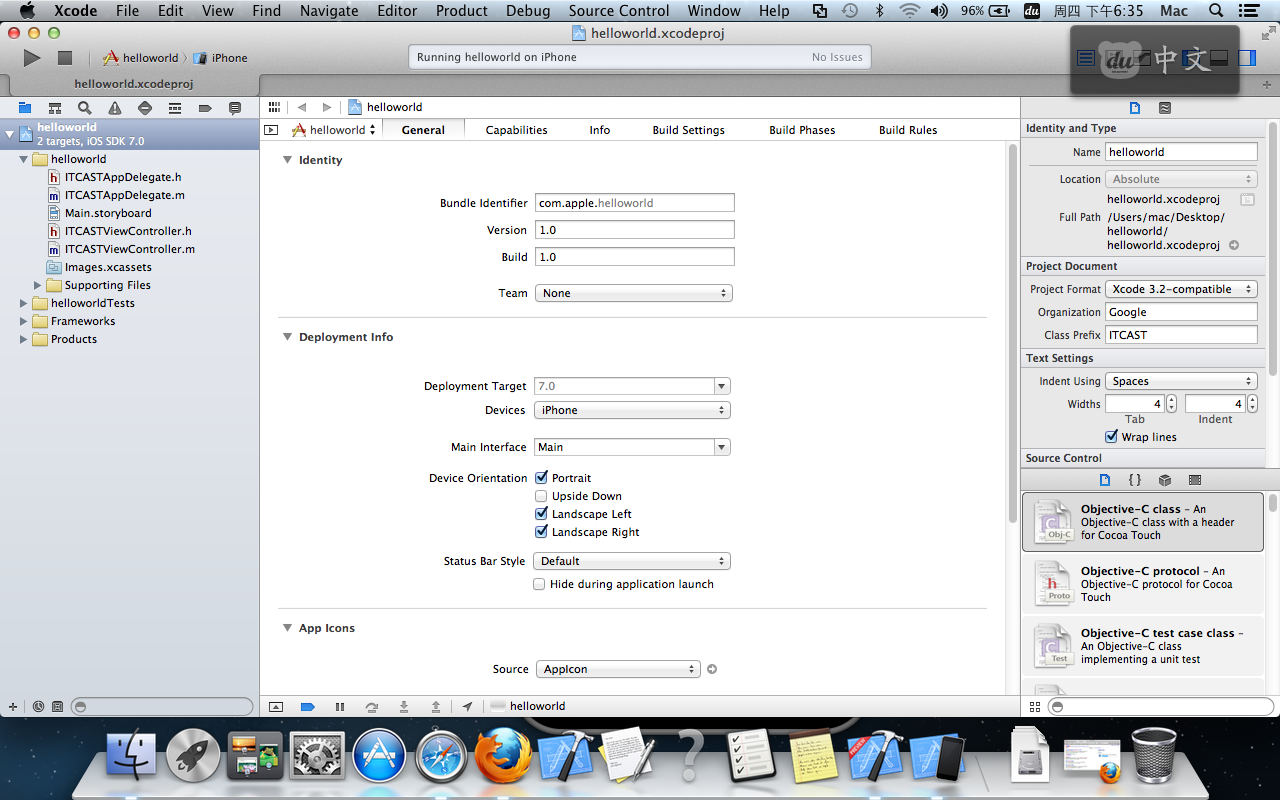Open the Object library cube icon
The height and width of the screenshot is (800, 1280).
1165,480
